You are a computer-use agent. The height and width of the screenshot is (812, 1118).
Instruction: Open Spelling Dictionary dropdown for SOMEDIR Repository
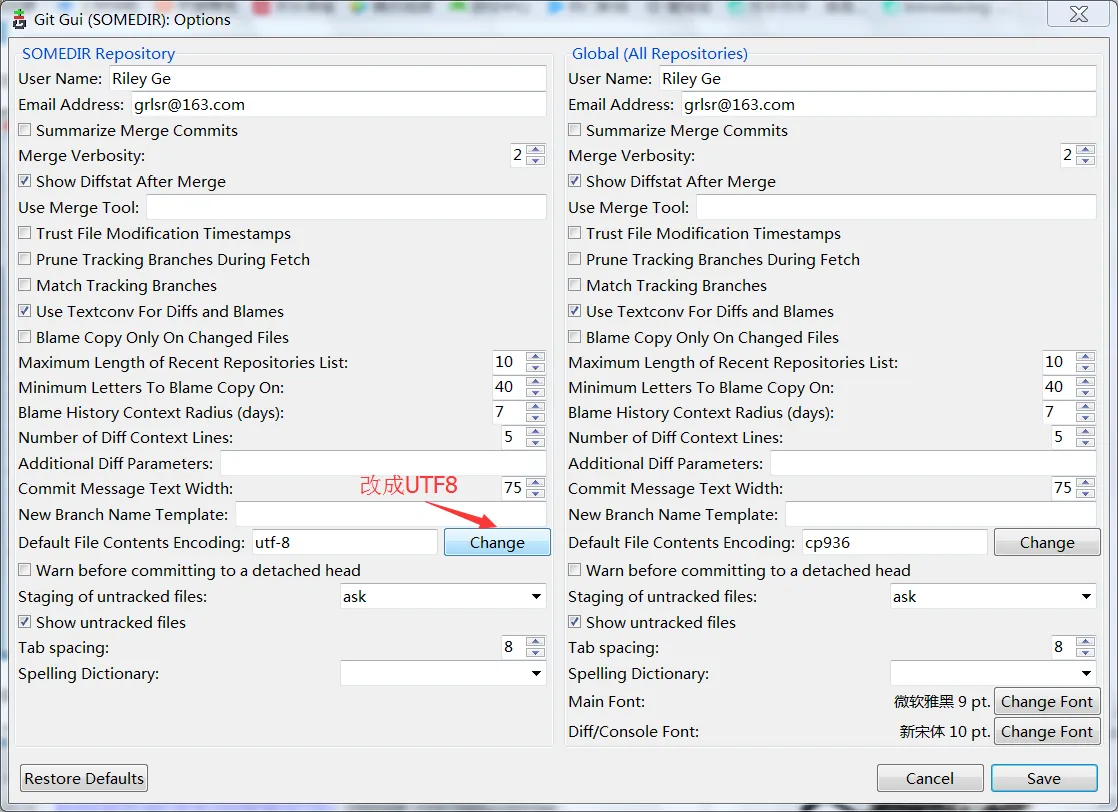click(443, 674)
